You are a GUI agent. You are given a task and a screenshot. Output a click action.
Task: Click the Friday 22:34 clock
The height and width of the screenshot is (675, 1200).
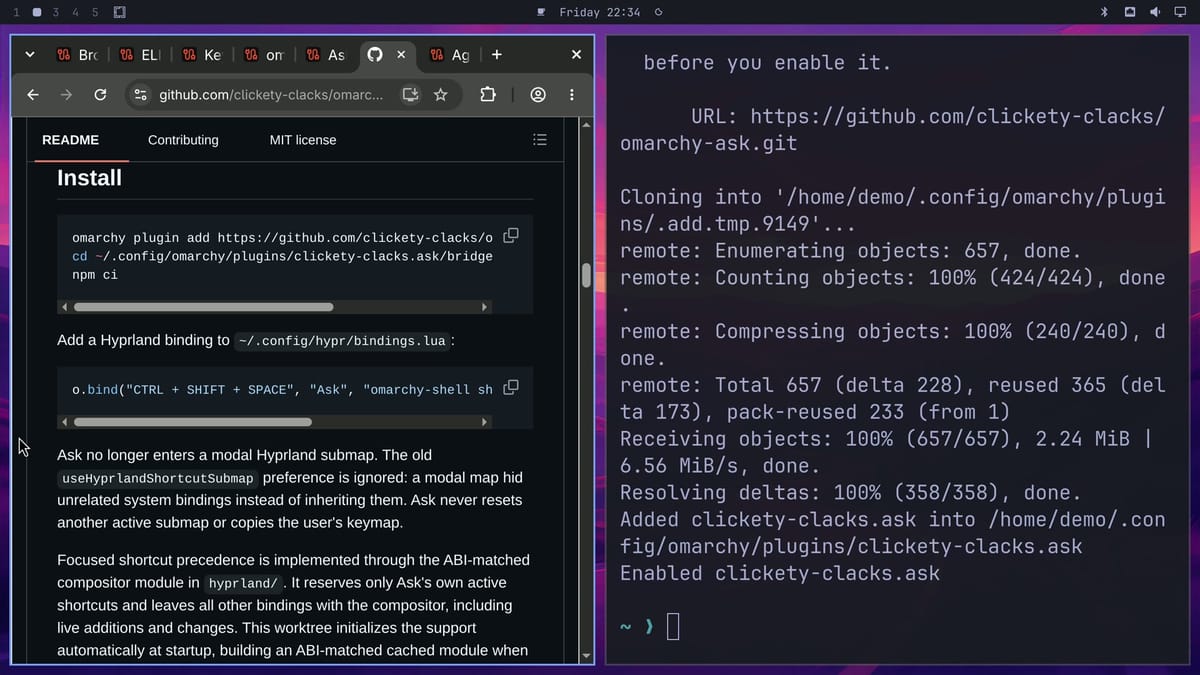coord(600,12)
